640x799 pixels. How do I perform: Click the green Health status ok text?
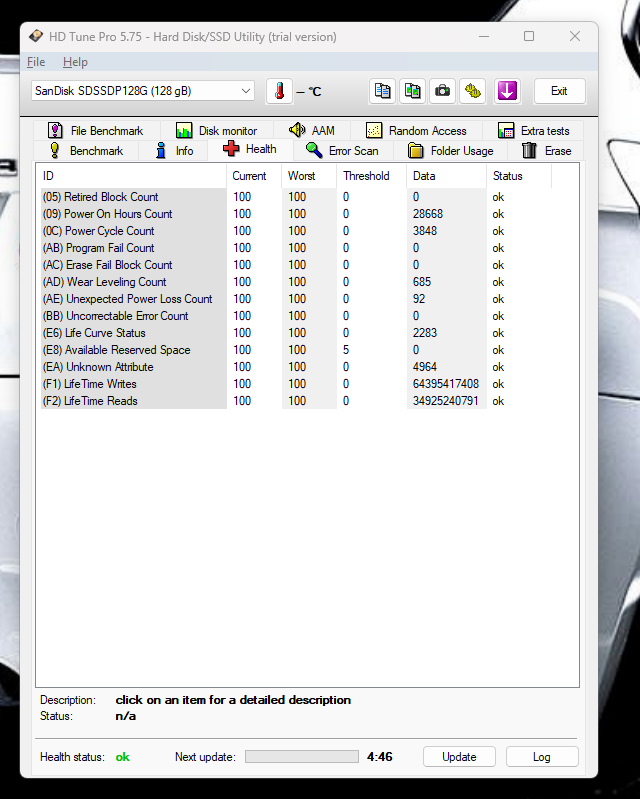coord(123,757)
